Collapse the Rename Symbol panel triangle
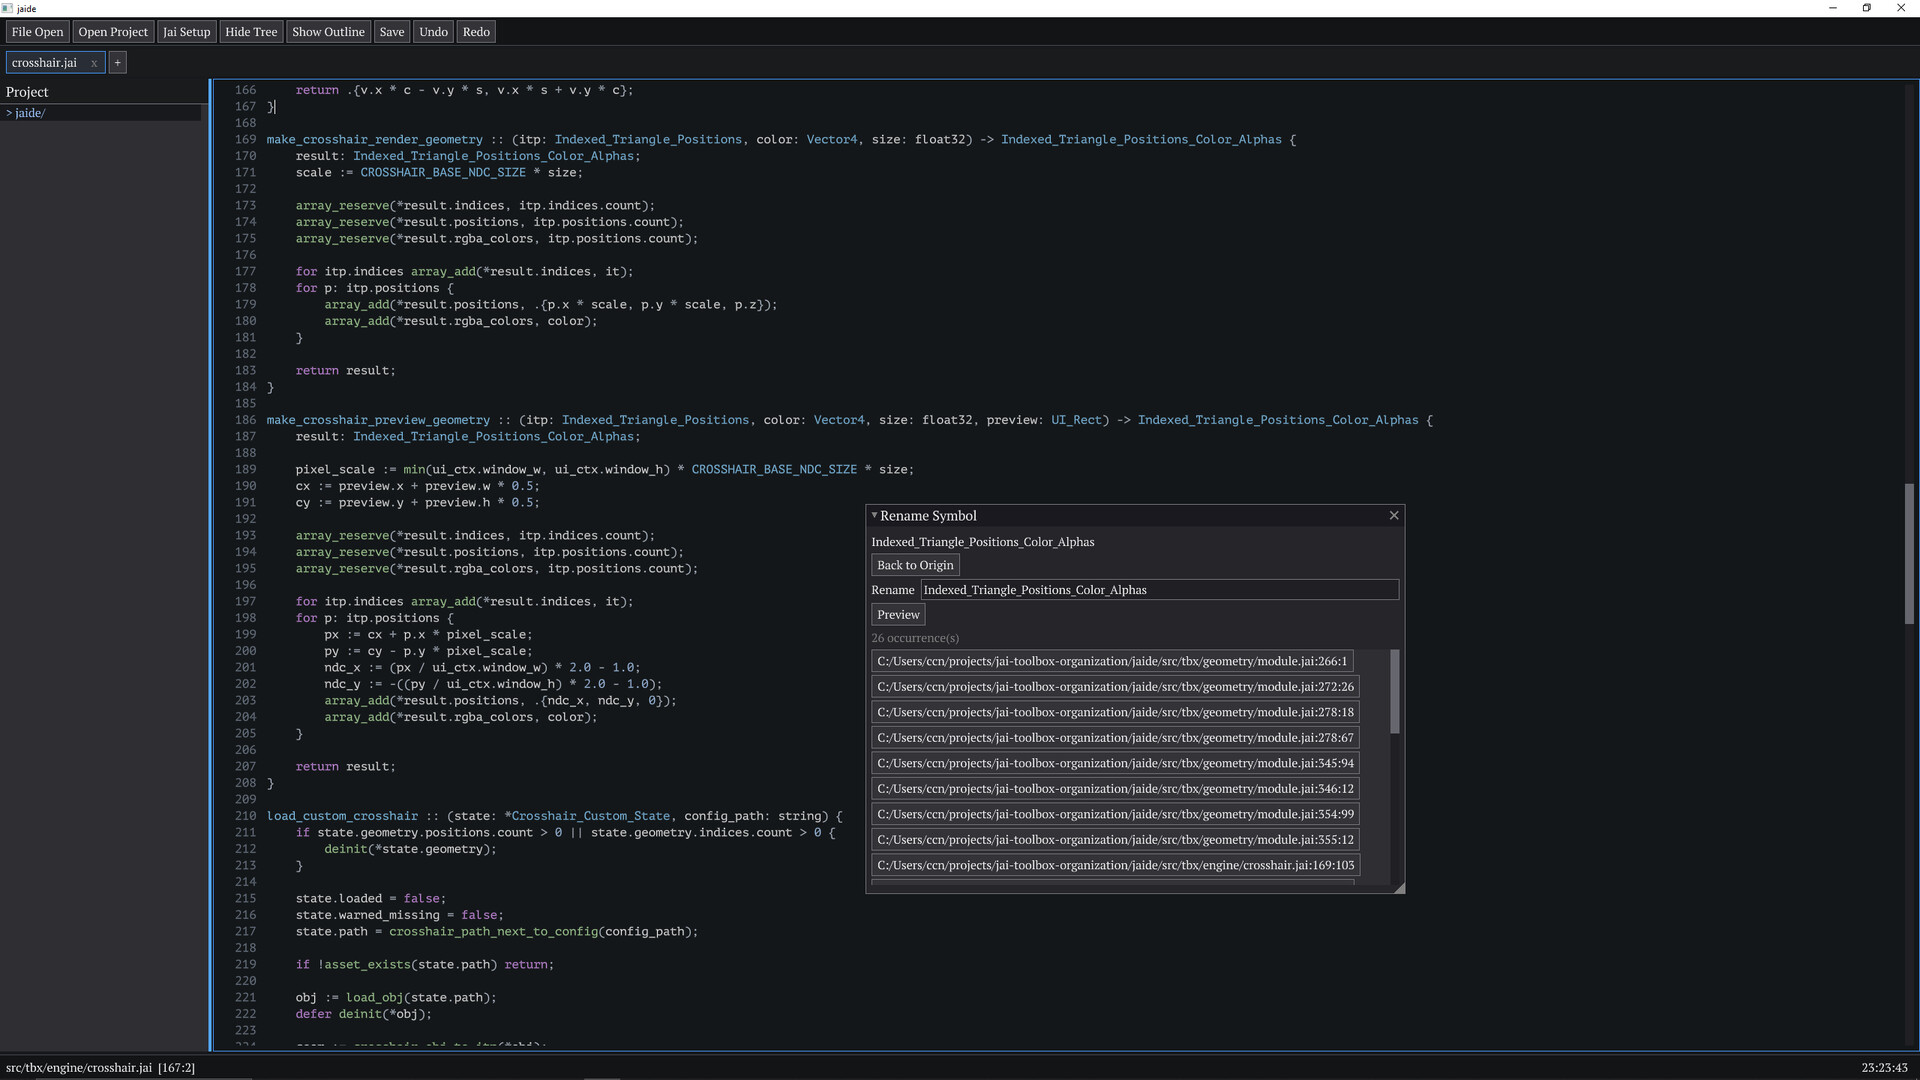1920x1080 pixels. [x=874, y=516]
